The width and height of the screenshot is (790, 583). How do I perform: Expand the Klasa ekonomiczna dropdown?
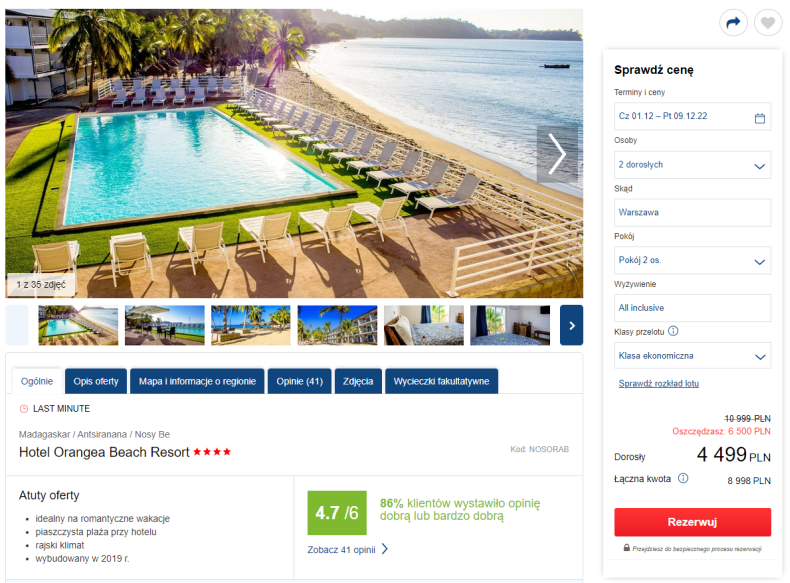(692, 356)
